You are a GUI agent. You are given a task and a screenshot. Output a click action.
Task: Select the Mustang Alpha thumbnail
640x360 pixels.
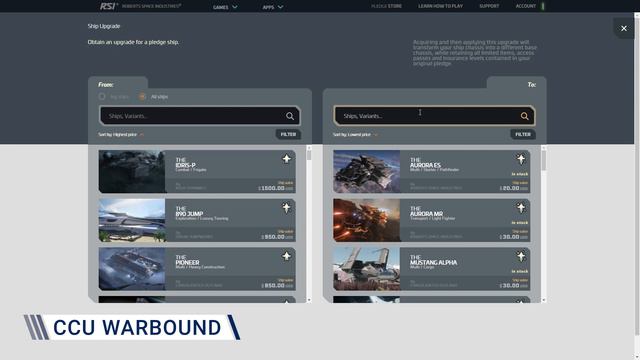tap(367, 269)
